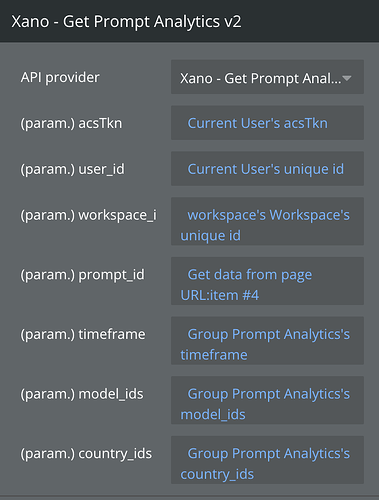Click the '(param.) acsTkn' label
The height and width of the screenshot is (500, 379).
71,124
